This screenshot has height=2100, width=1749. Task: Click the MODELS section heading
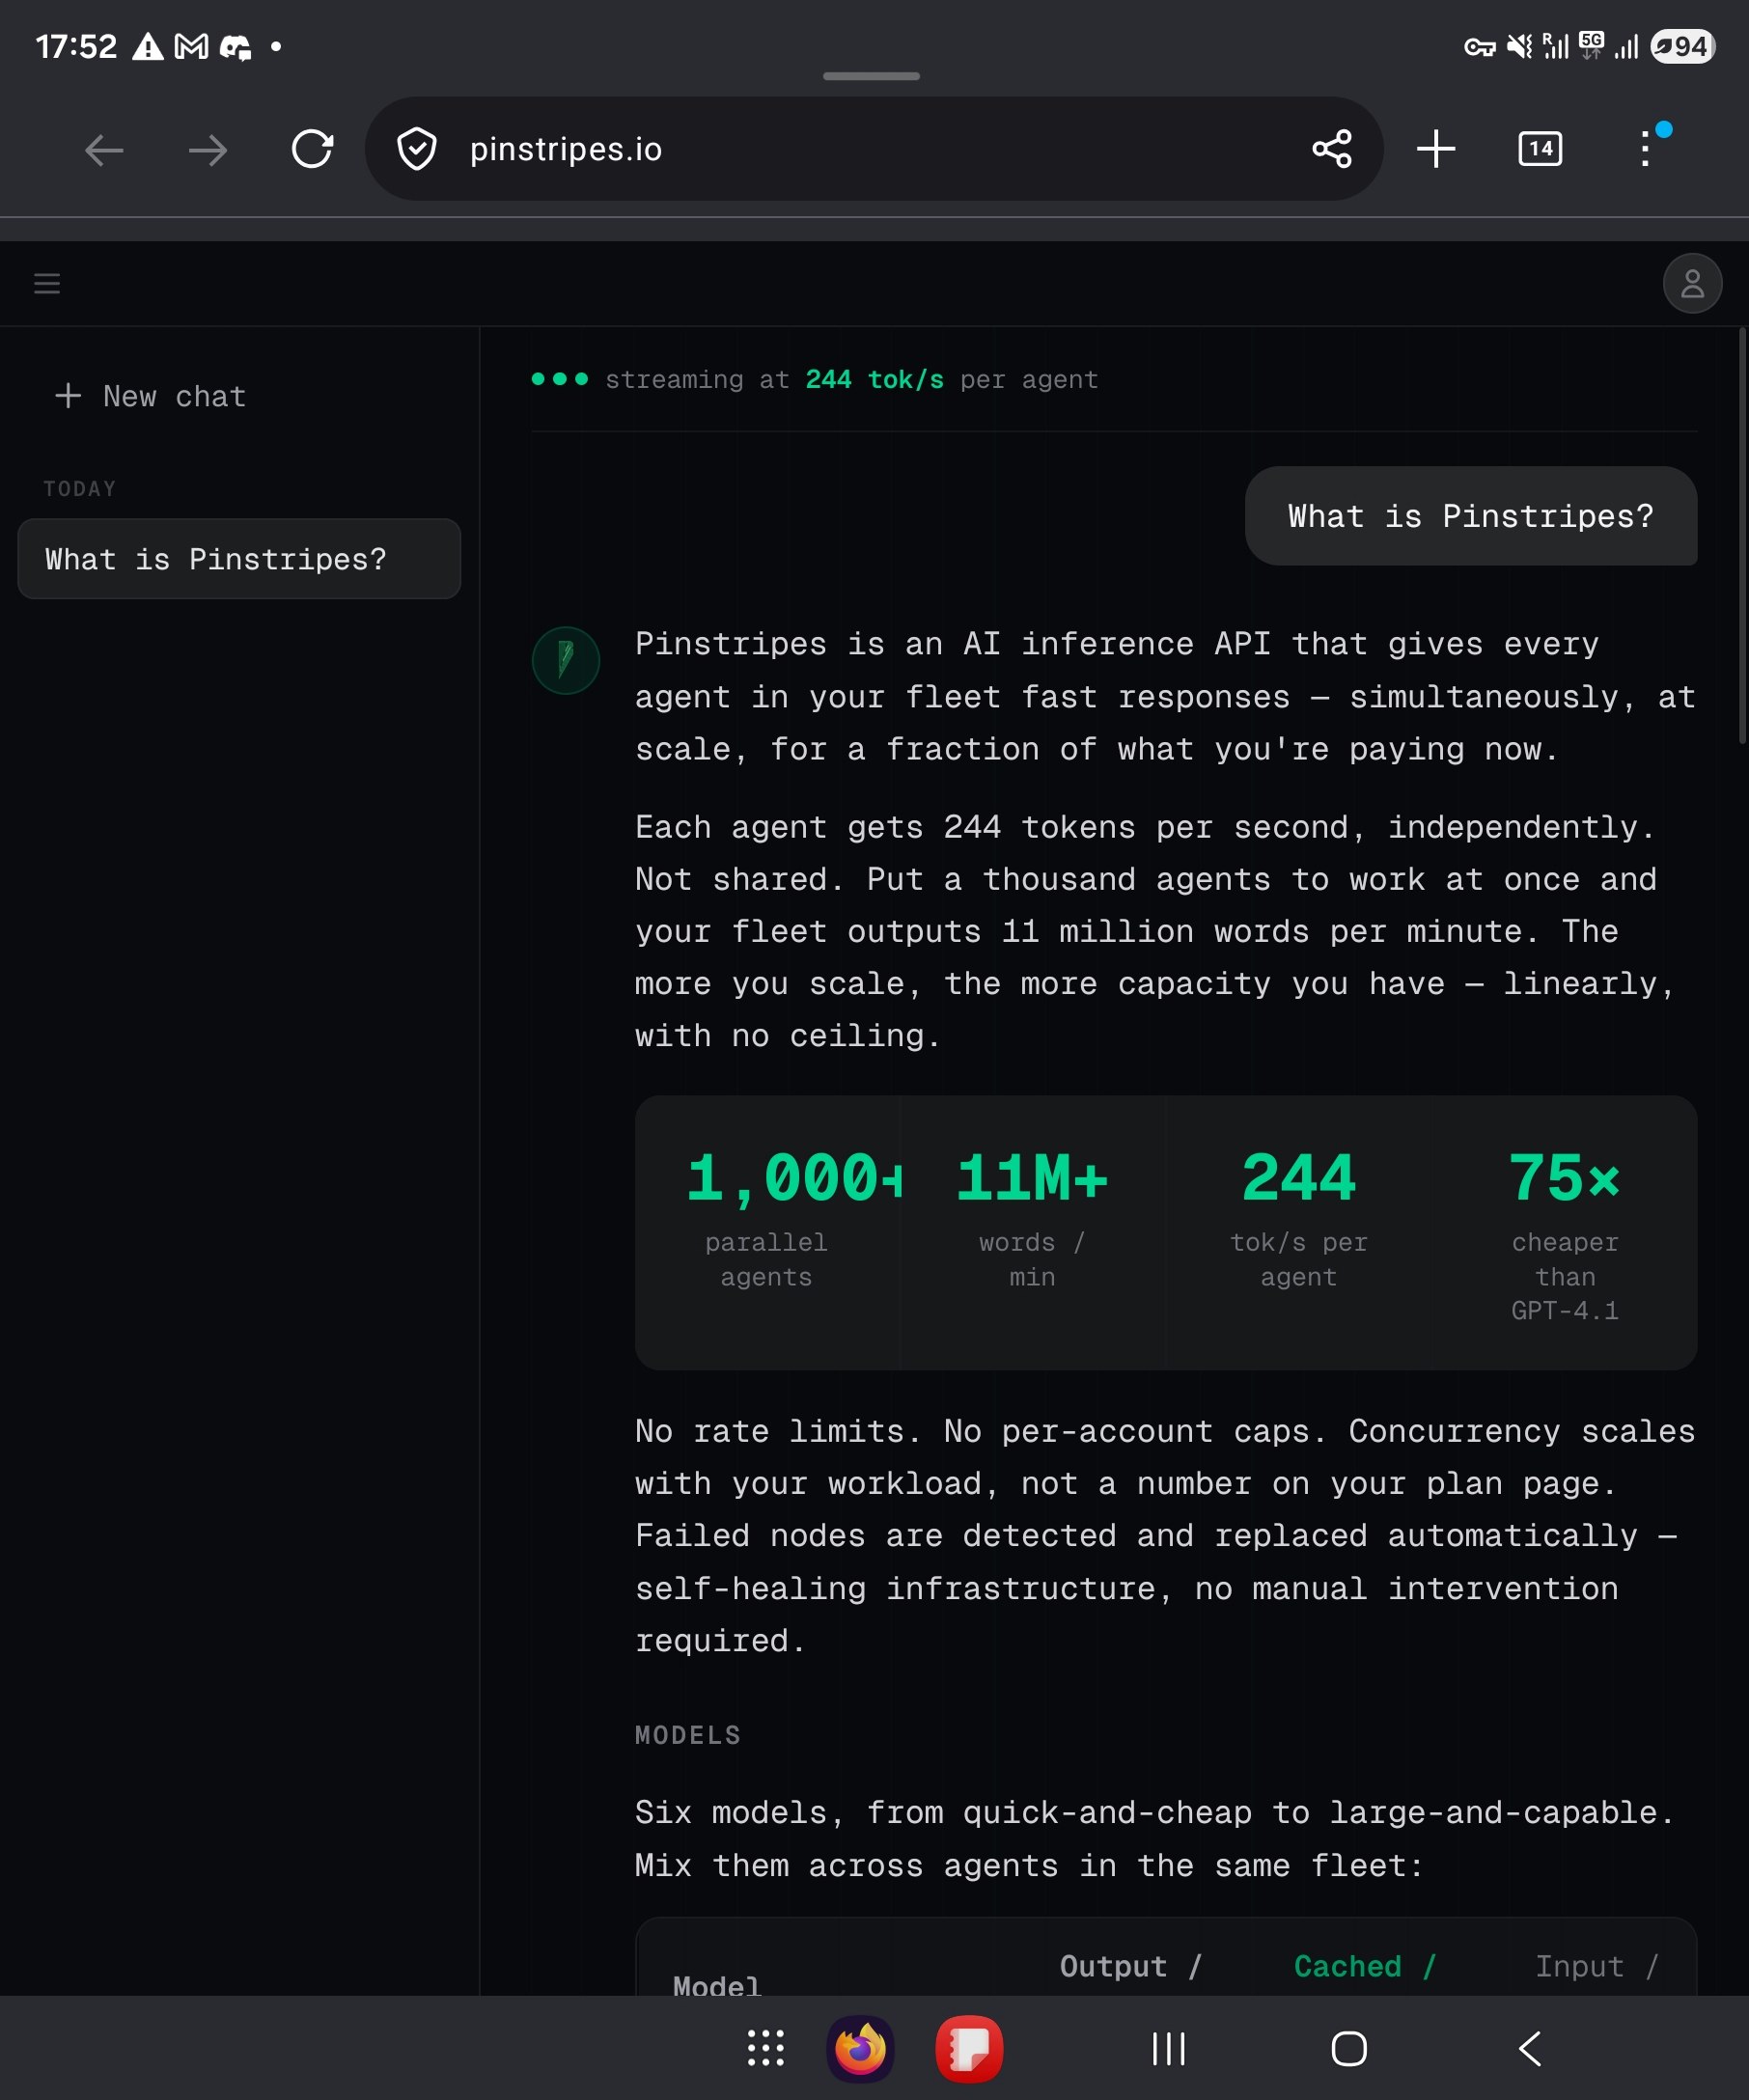688,1735
